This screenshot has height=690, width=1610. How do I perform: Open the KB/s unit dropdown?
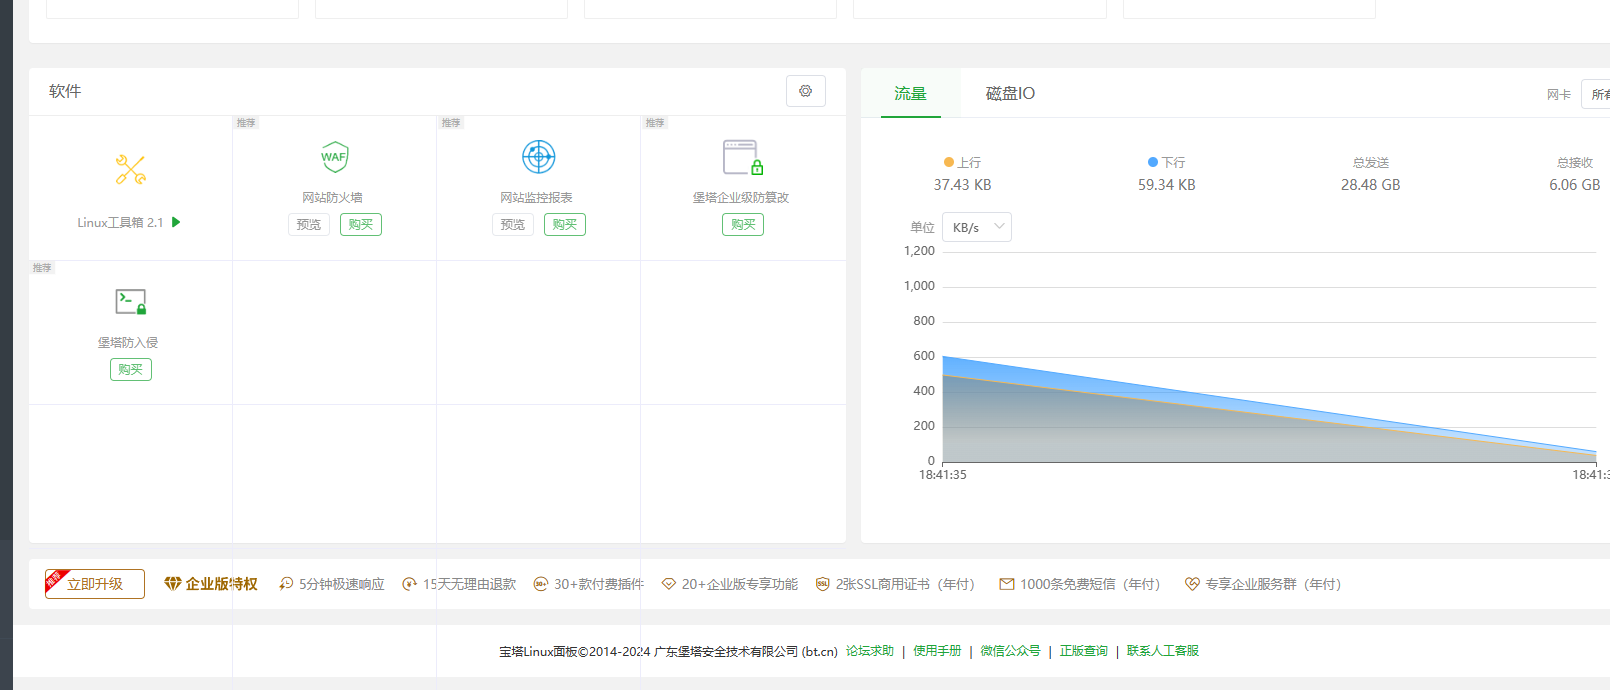(x=977, y=227)
